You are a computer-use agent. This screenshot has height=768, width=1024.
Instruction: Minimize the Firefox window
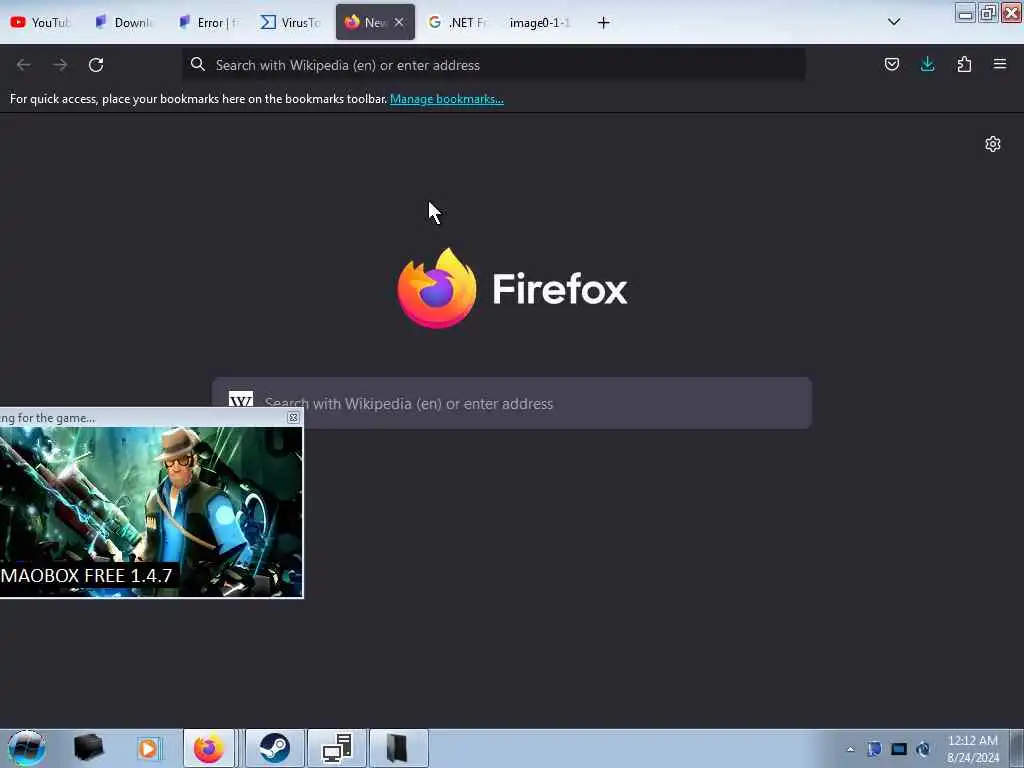tap(965, 13)
